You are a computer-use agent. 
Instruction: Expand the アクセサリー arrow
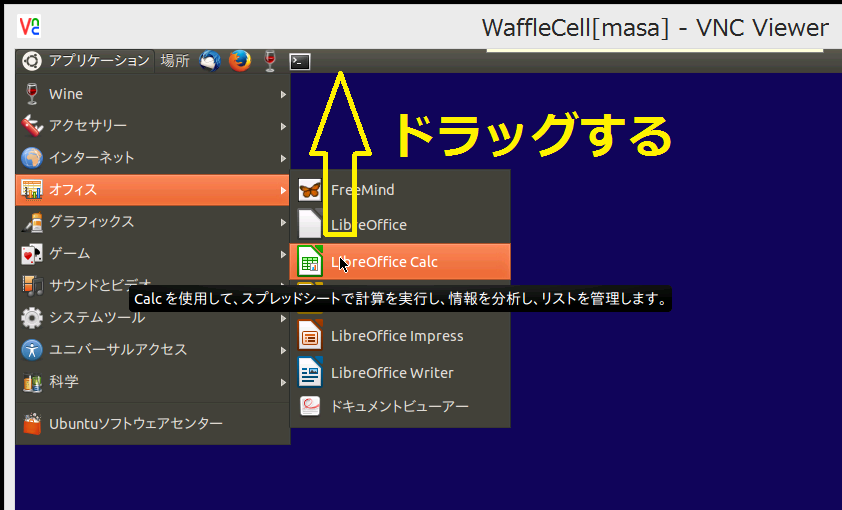[283, 127]
